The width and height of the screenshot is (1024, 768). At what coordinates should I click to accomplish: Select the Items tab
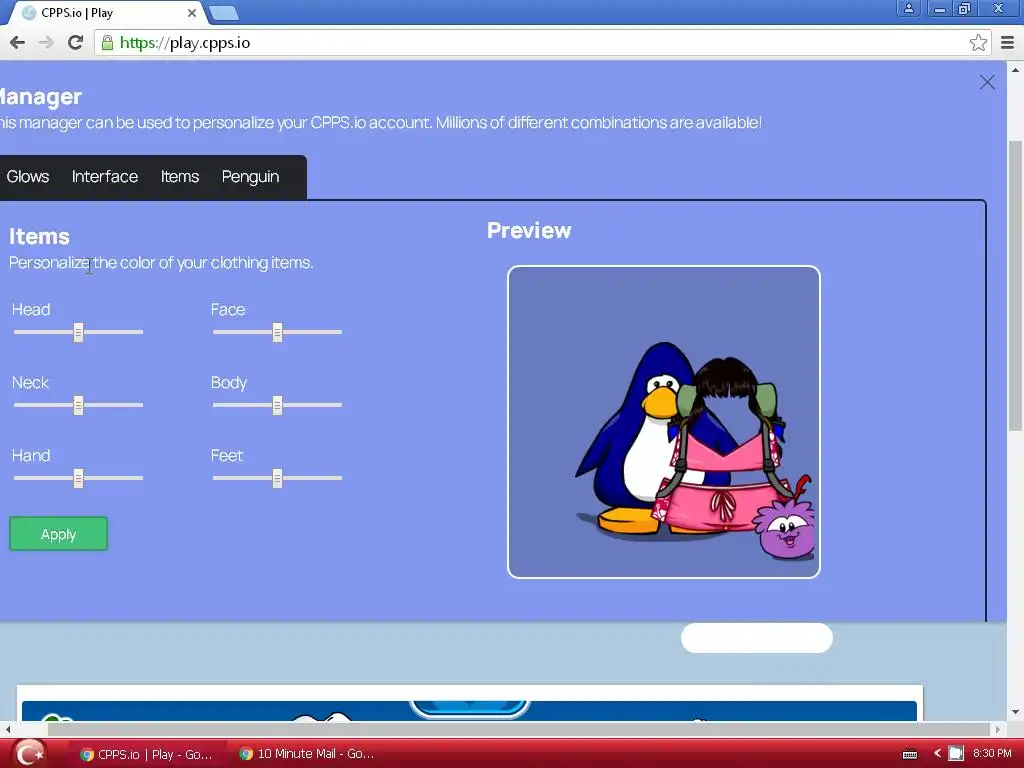pyautogui.click(x=180, y=177)
